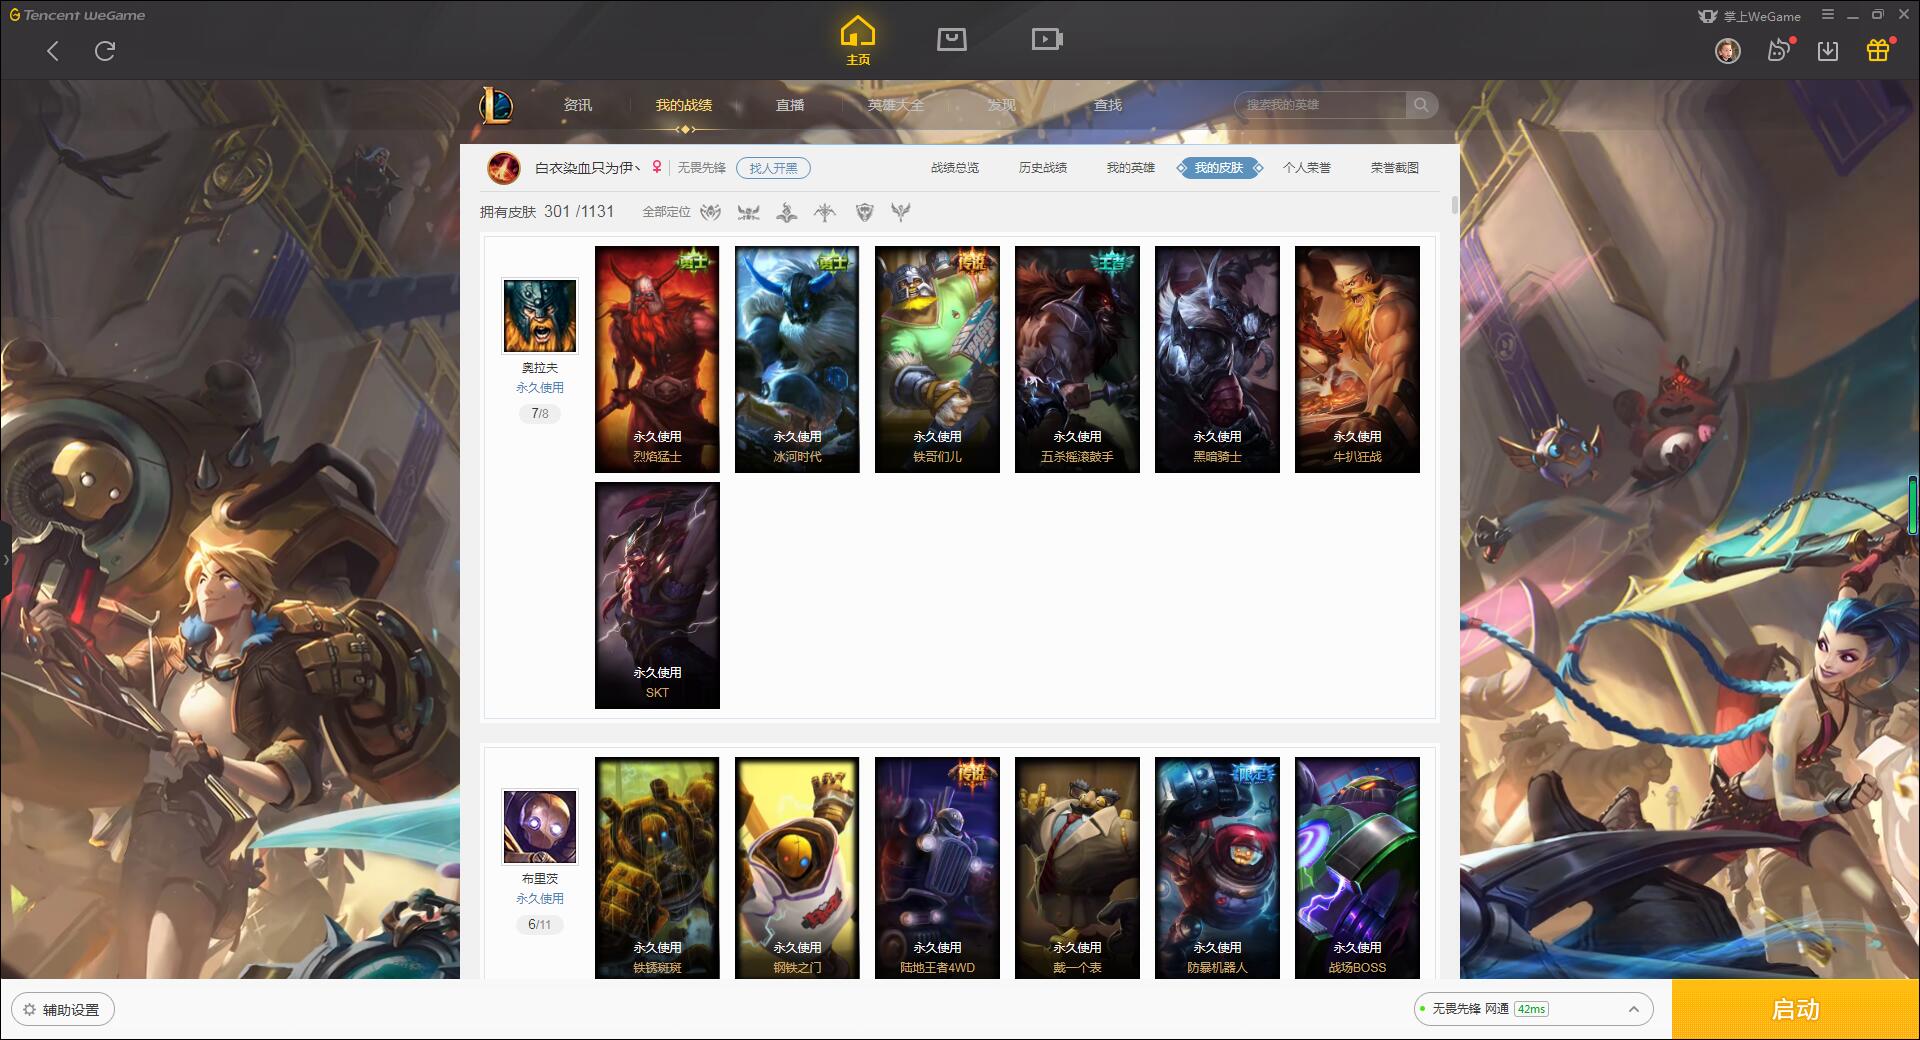Open the download manager icon
The height and width of the screenshot is (1040, 1920).
[1828, 51]
